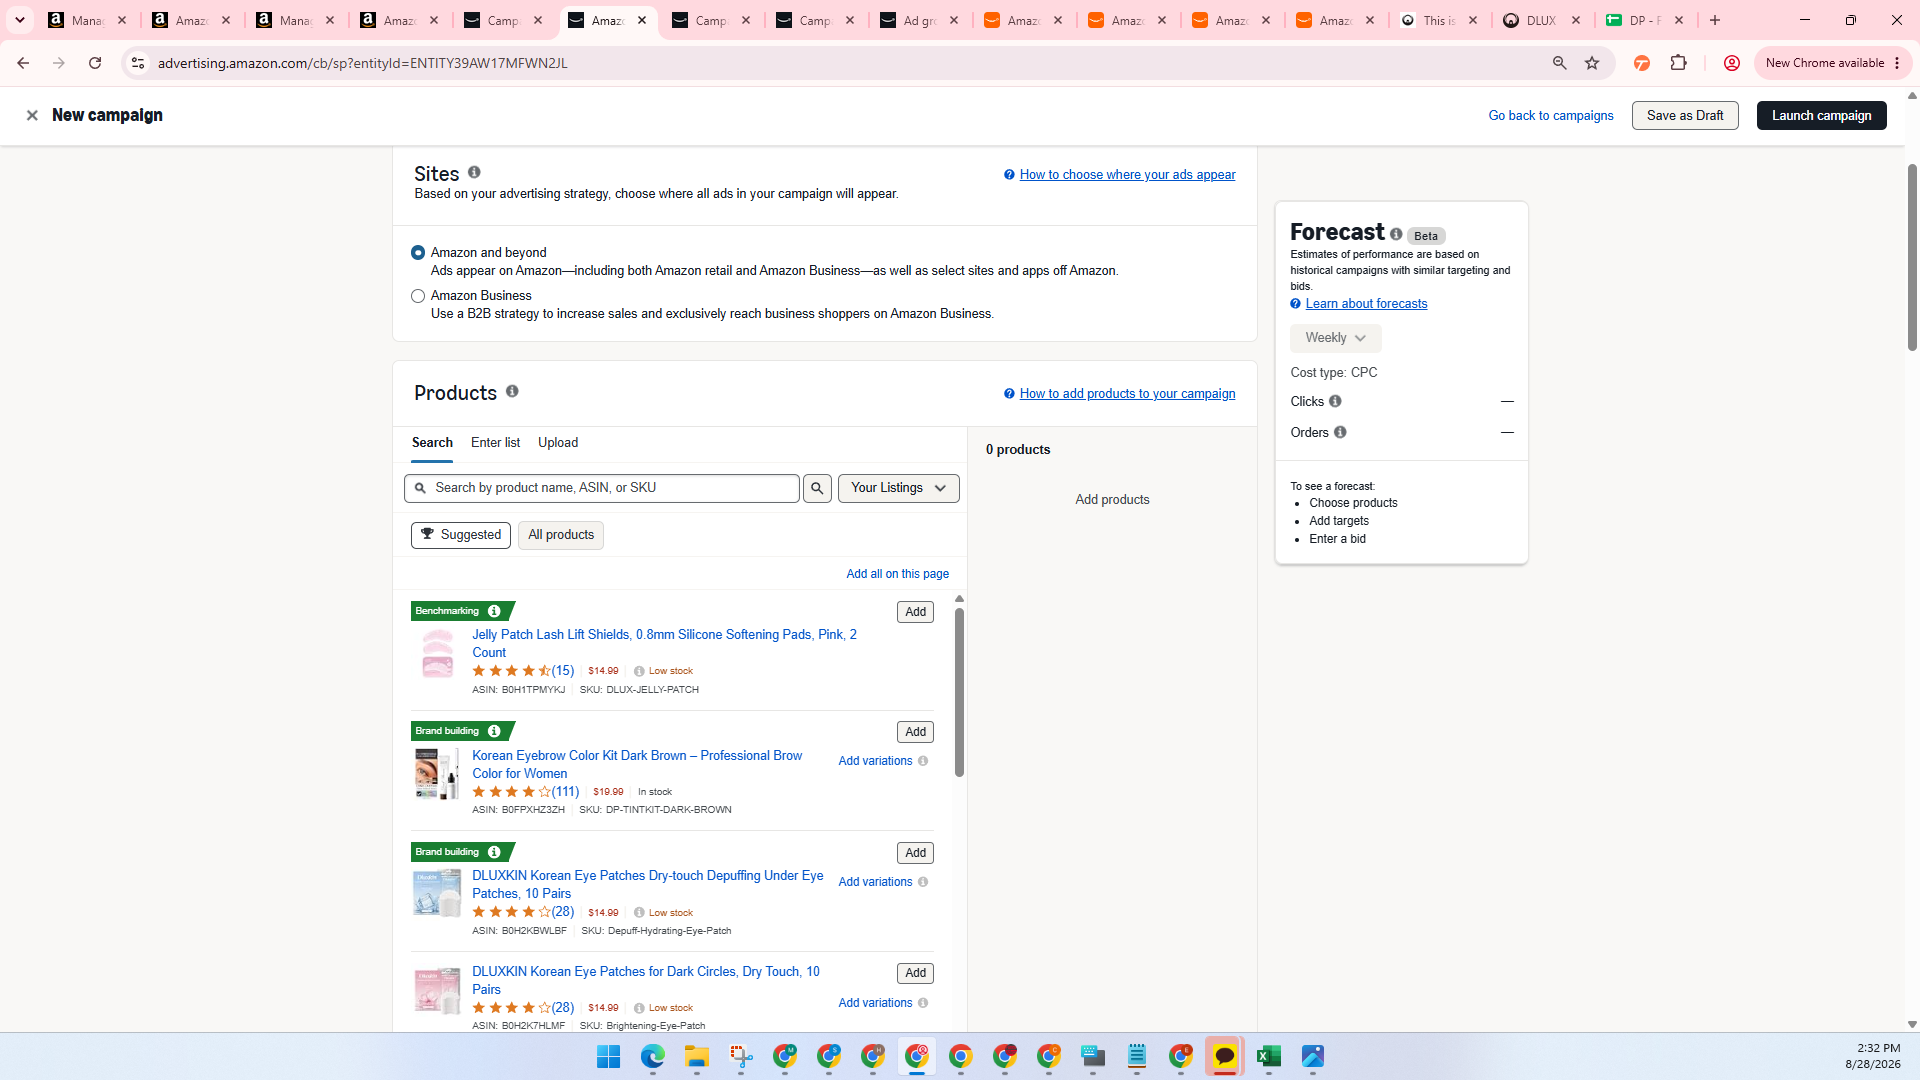
Task: Open New Chrome available menu
Action: coord(1832,63)
